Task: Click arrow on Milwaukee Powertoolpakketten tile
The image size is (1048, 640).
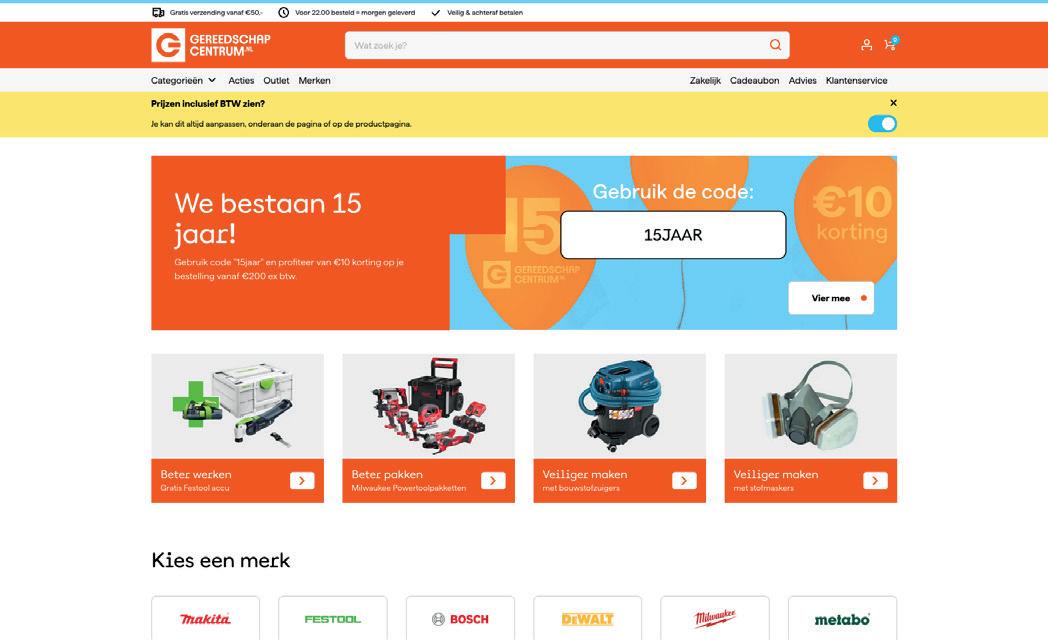Action: pyautogui.click(x=493, y=480)
